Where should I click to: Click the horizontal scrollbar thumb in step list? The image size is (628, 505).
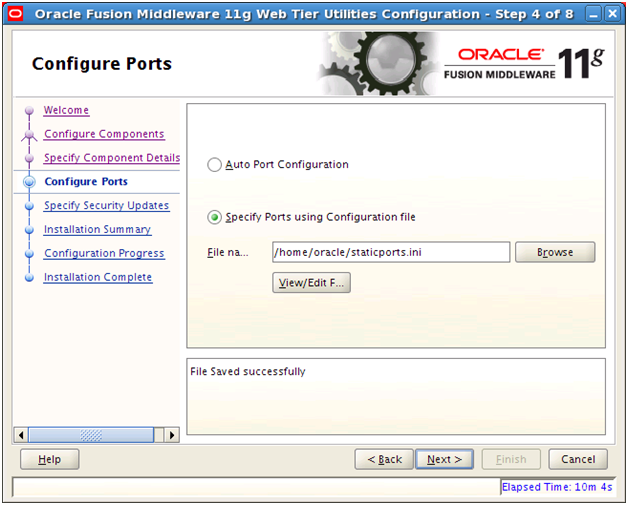[x=91, y=435]
